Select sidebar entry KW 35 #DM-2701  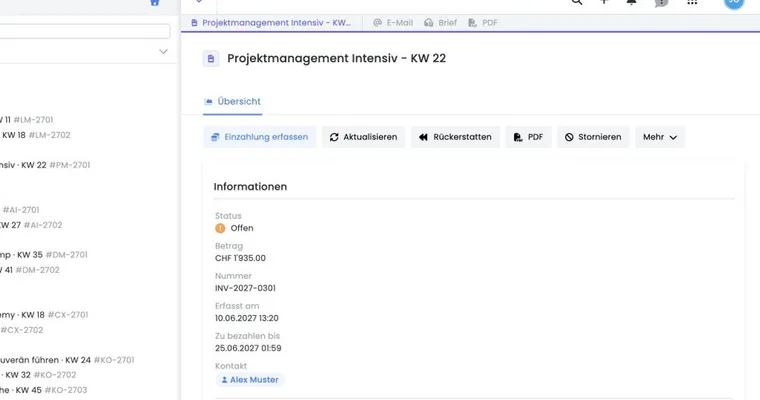point(44,255)
